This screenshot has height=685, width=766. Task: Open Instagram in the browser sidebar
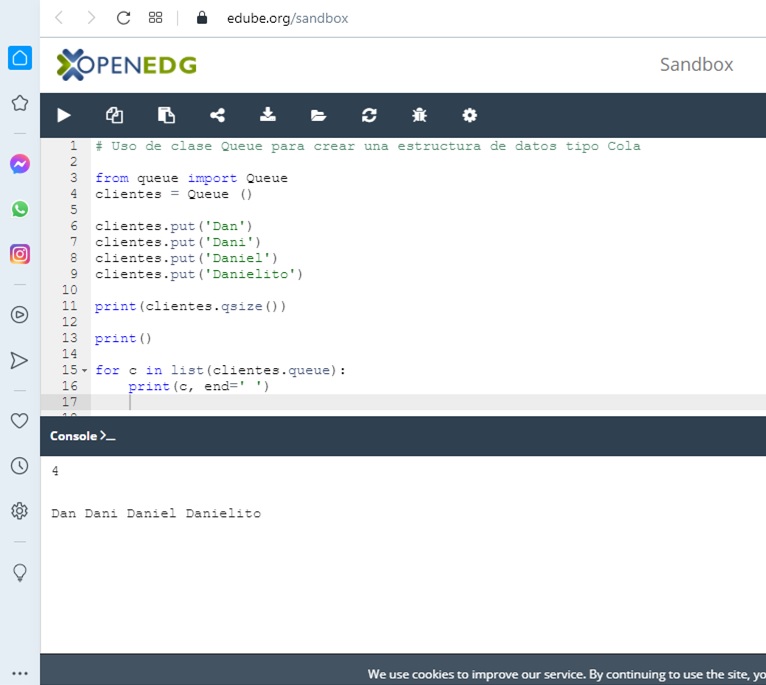coord(19,254)
